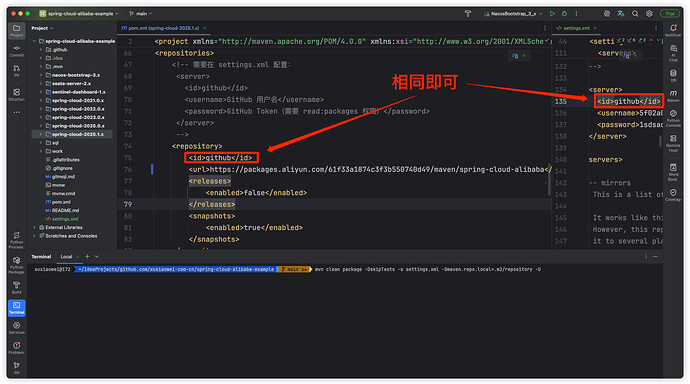Screen dimensions: 690x384
Task: Select line 79 releases closing tag
Action: click(x=212, y=205)
